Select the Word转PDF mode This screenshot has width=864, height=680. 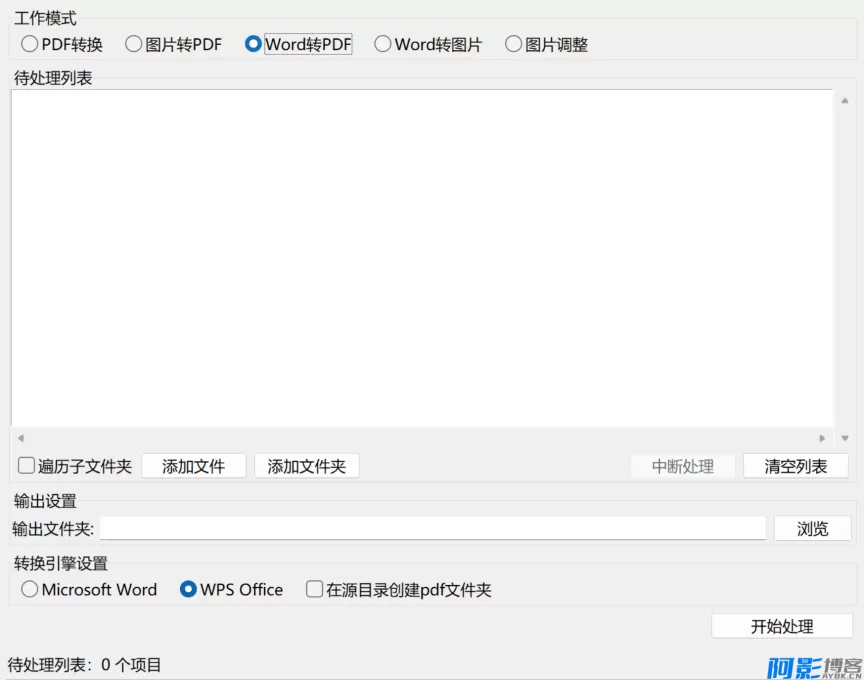click(x=252, y=44)
